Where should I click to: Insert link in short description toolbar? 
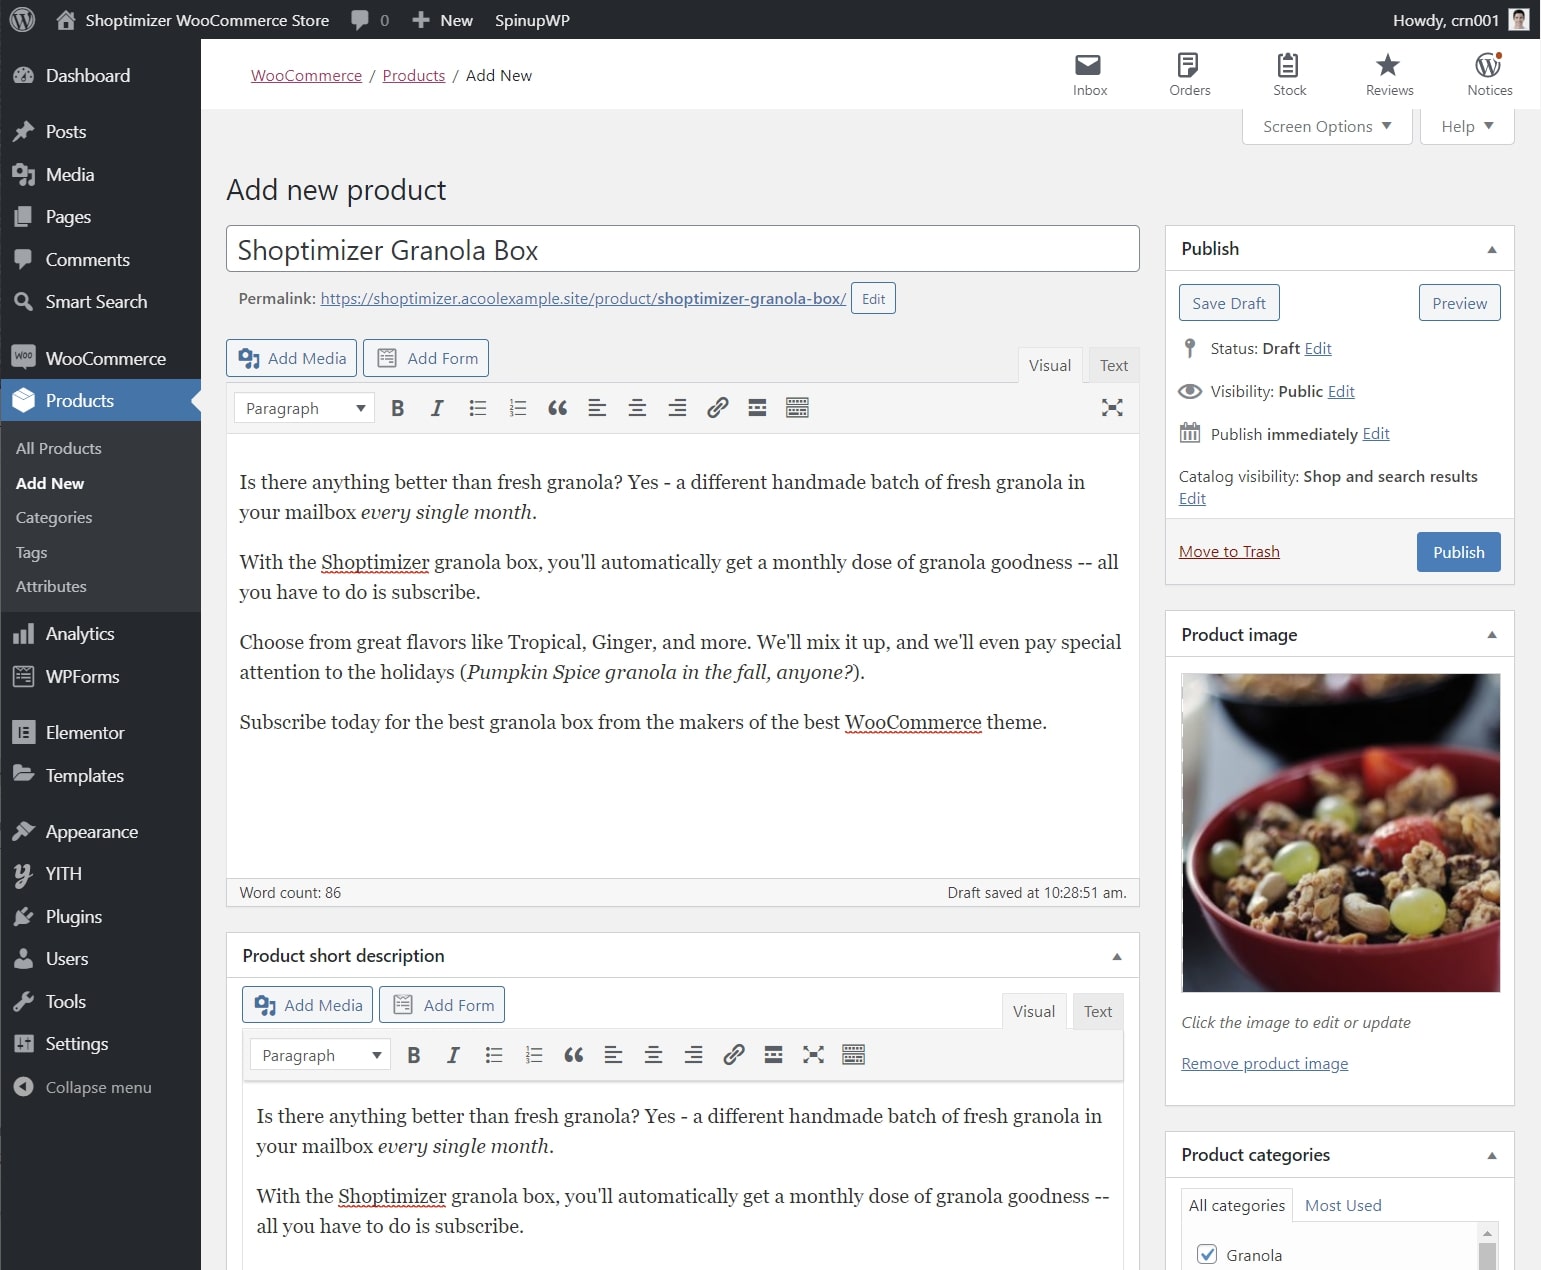(x=733, y=1055)
